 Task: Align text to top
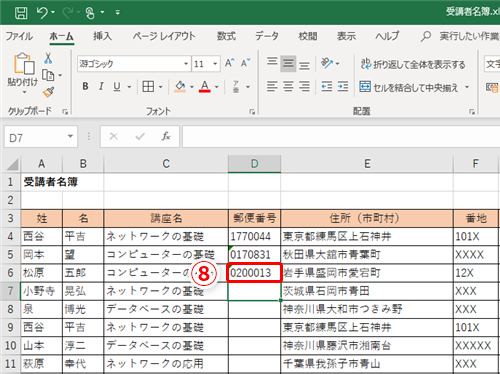(x=272, y=63)
